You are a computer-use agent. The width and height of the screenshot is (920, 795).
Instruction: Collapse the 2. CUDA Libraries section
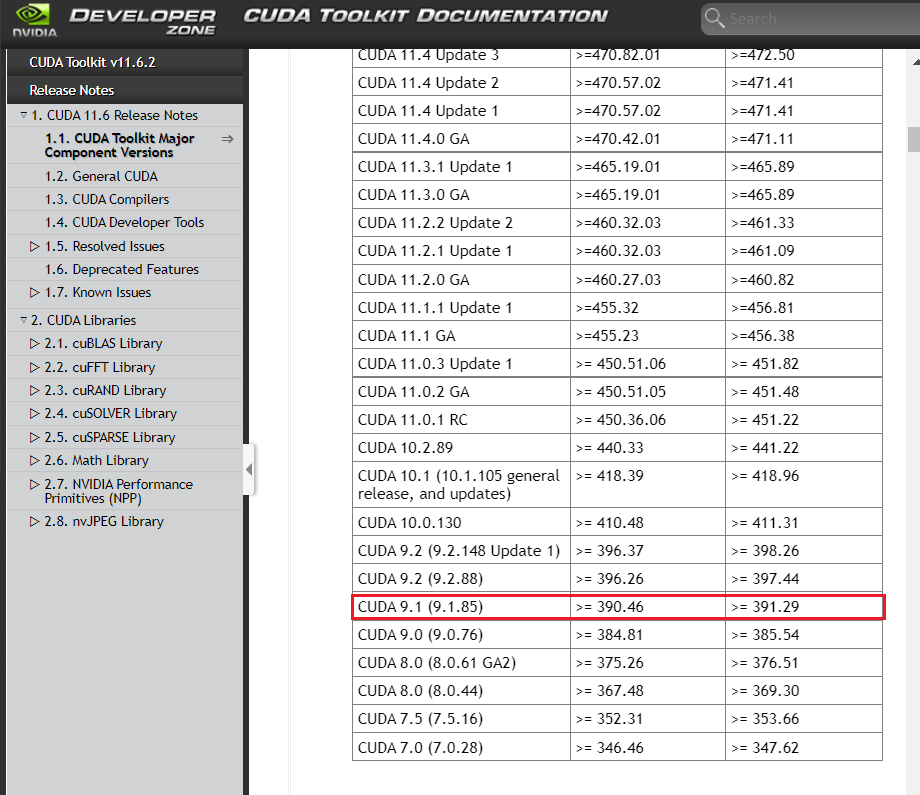[23, 320]
